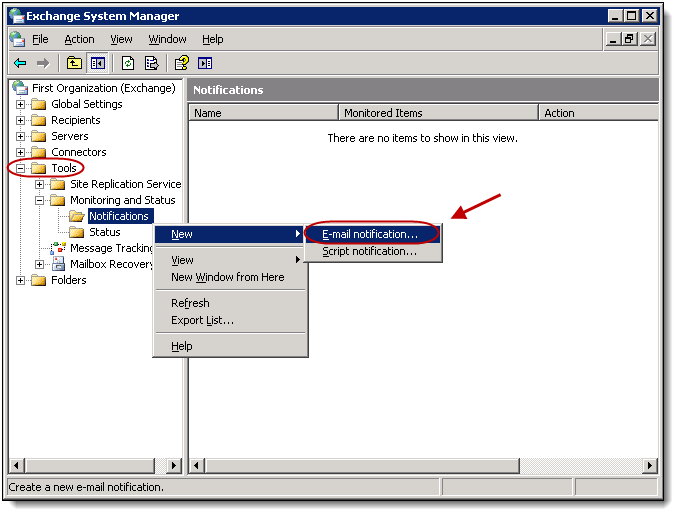
Task: Select Export List in context menu
Action: tap(230, 320)
